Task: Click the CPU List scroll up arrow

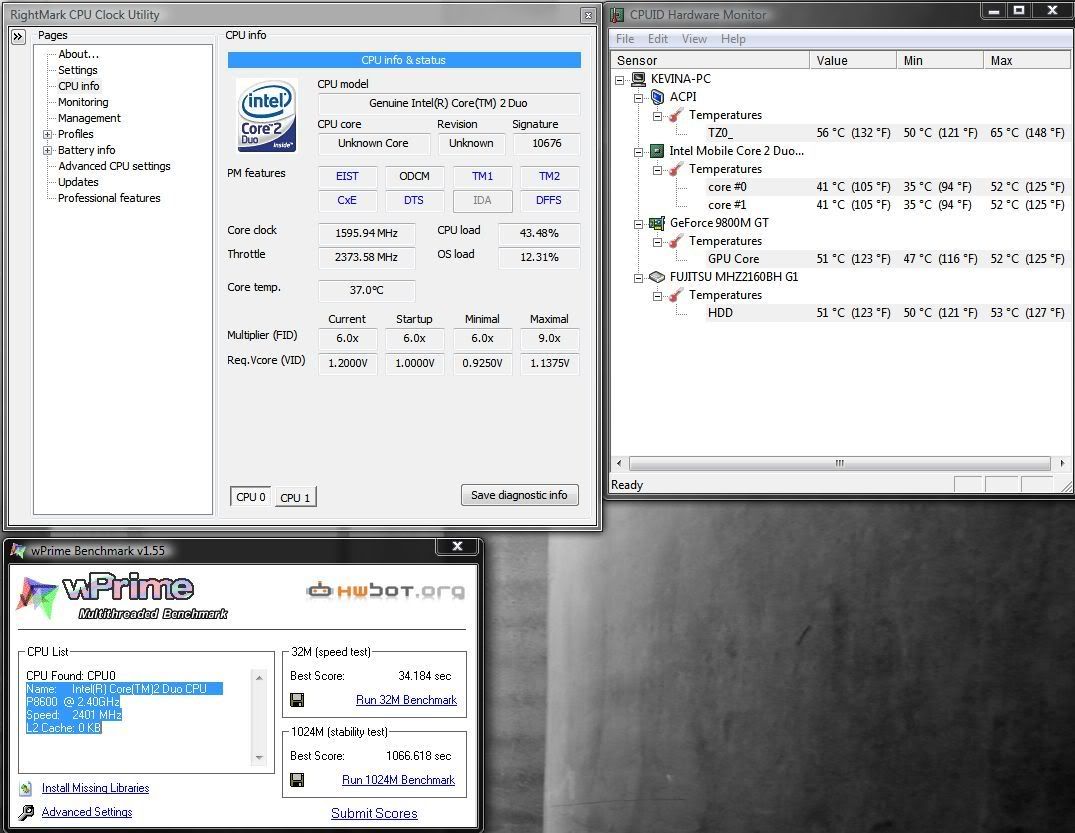Action: click(259, 677)
